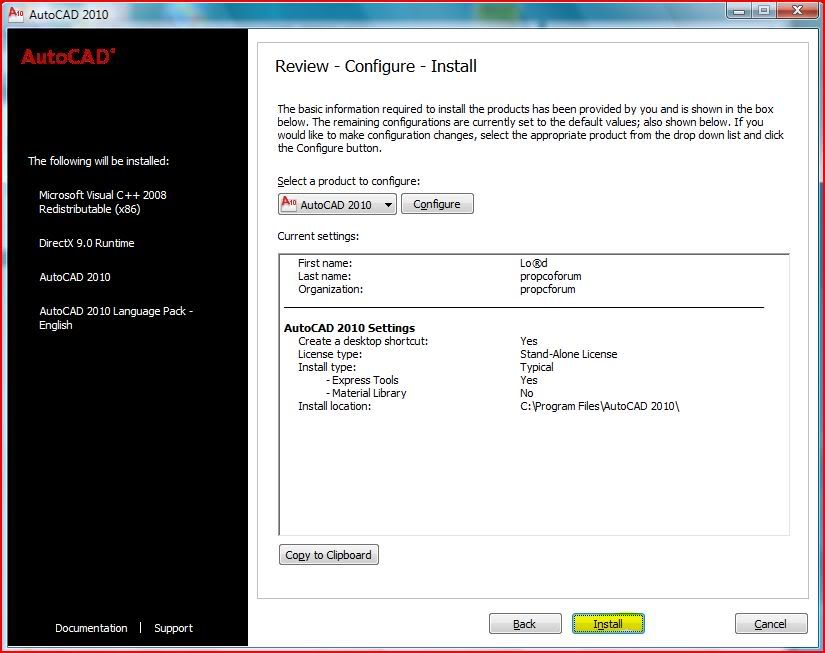
Task: Click the AutoCAD logo in sidebar
Action: (x=68, y=57)
